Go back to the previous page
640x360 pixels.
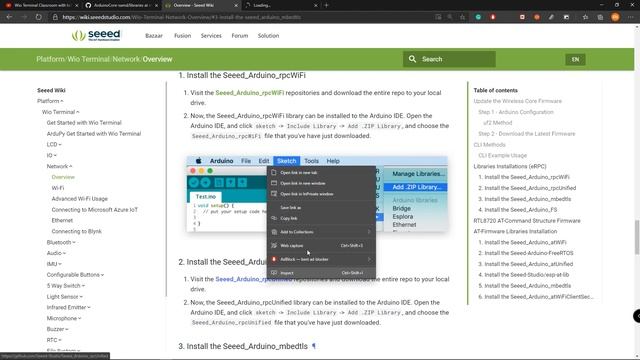click(9, 17)
